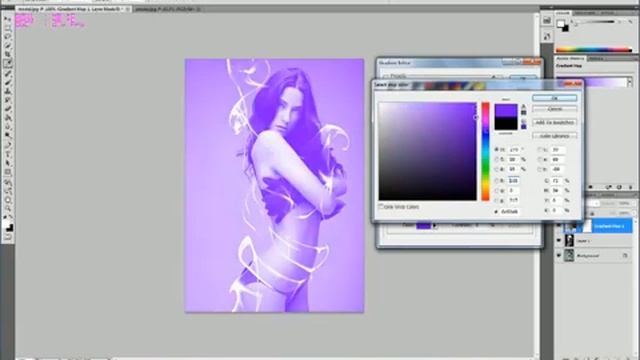Open the Color panel tab

563,13
